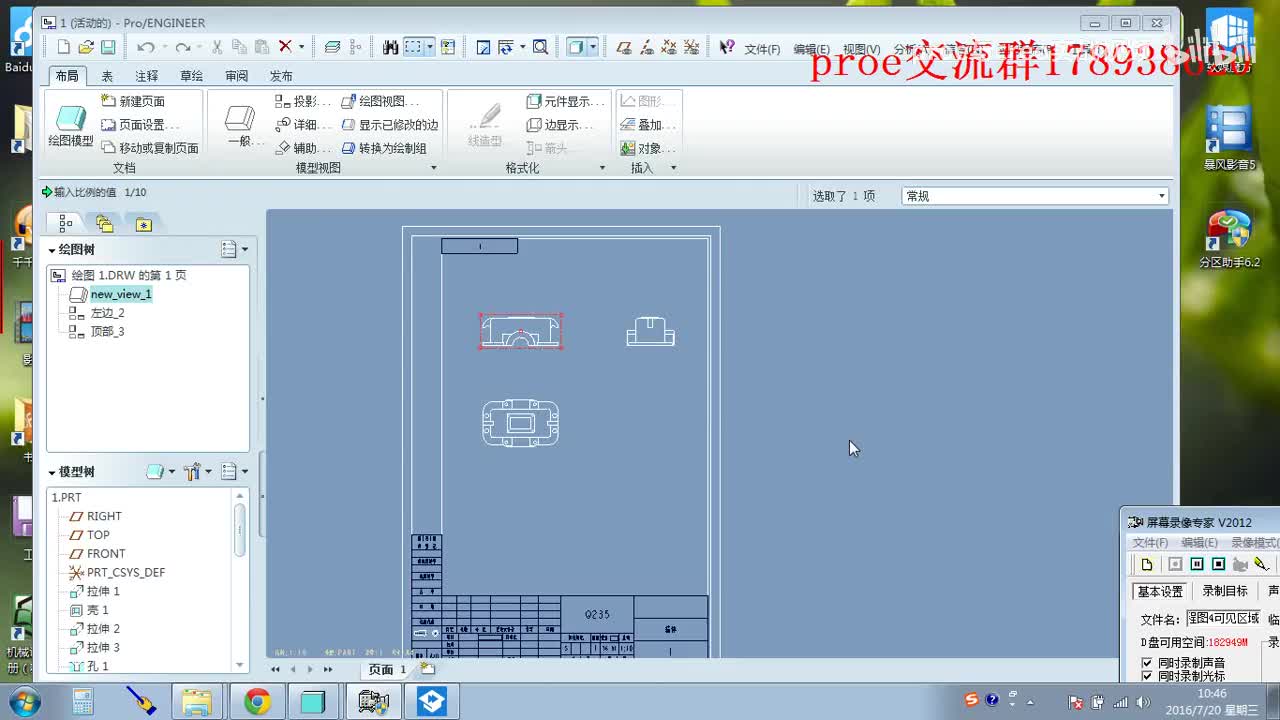Click 转换为绘制组 convert to draft group
The image size is (1280, 720).
click(384, 148)
